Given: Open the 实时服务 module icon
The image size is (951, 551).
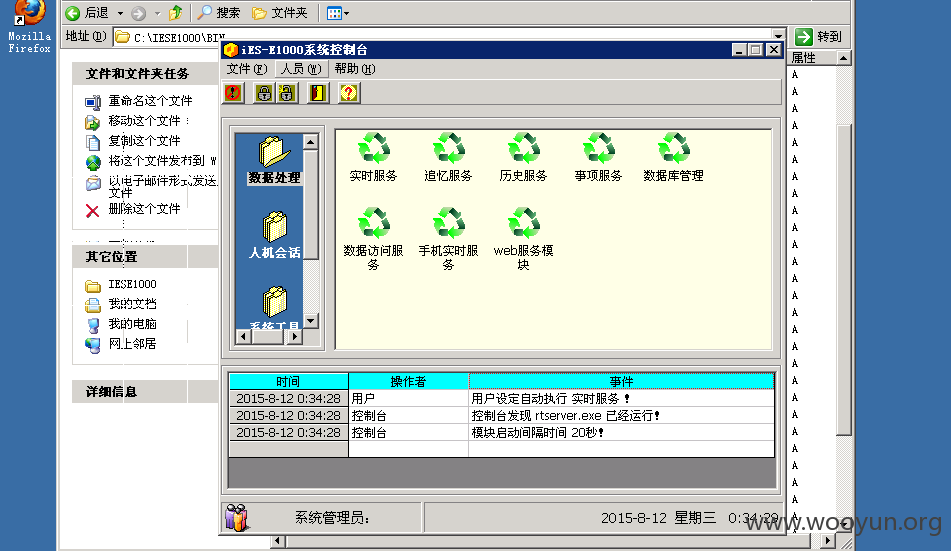Looking at the screenshot, I should pyautogui.click(x=374, y=157).
